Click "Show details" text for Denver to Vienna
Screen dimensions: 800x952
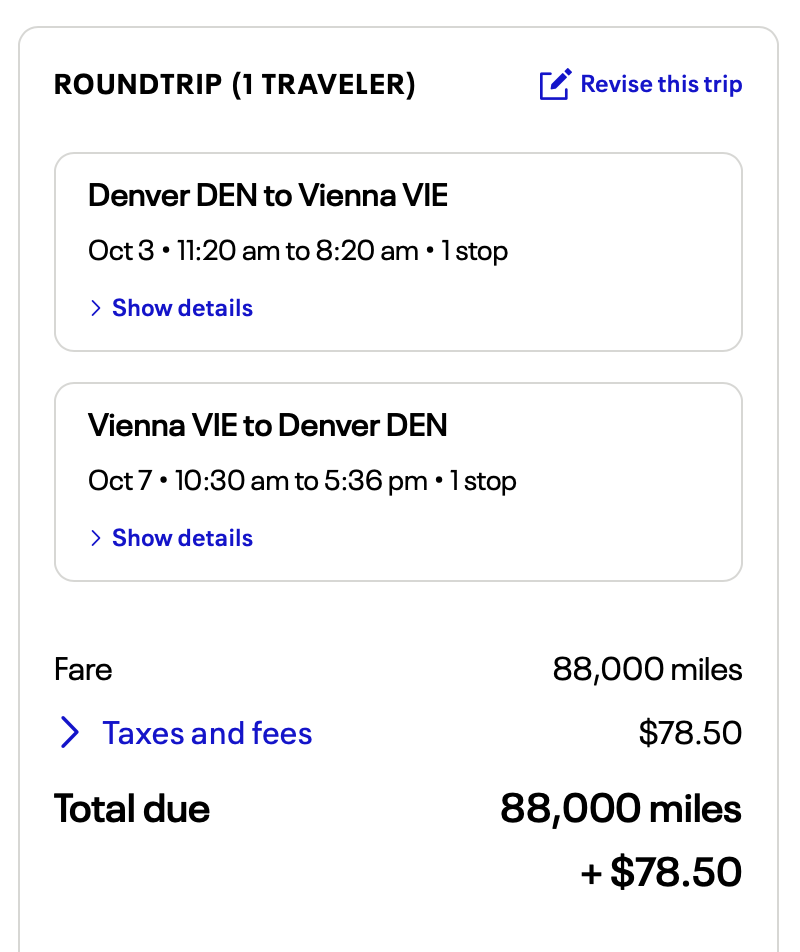(182, 308)
